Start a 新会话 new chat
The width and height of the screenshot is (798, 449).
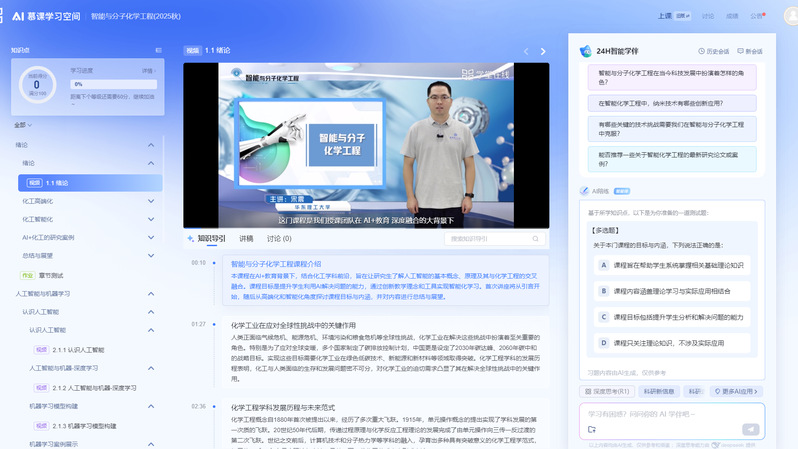pyautogui.click(x=749, y=51)
